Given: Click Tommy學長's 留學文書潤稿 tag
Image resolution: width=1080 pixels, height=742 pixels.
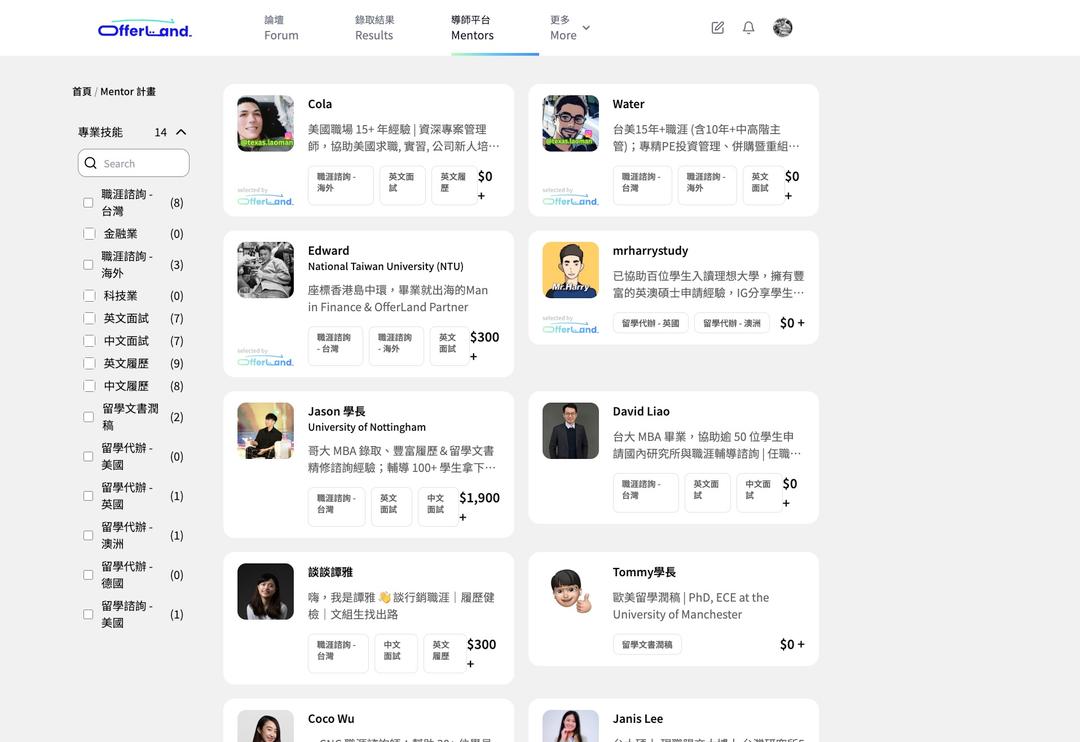Looking at the screenshot, I should 647,644.
